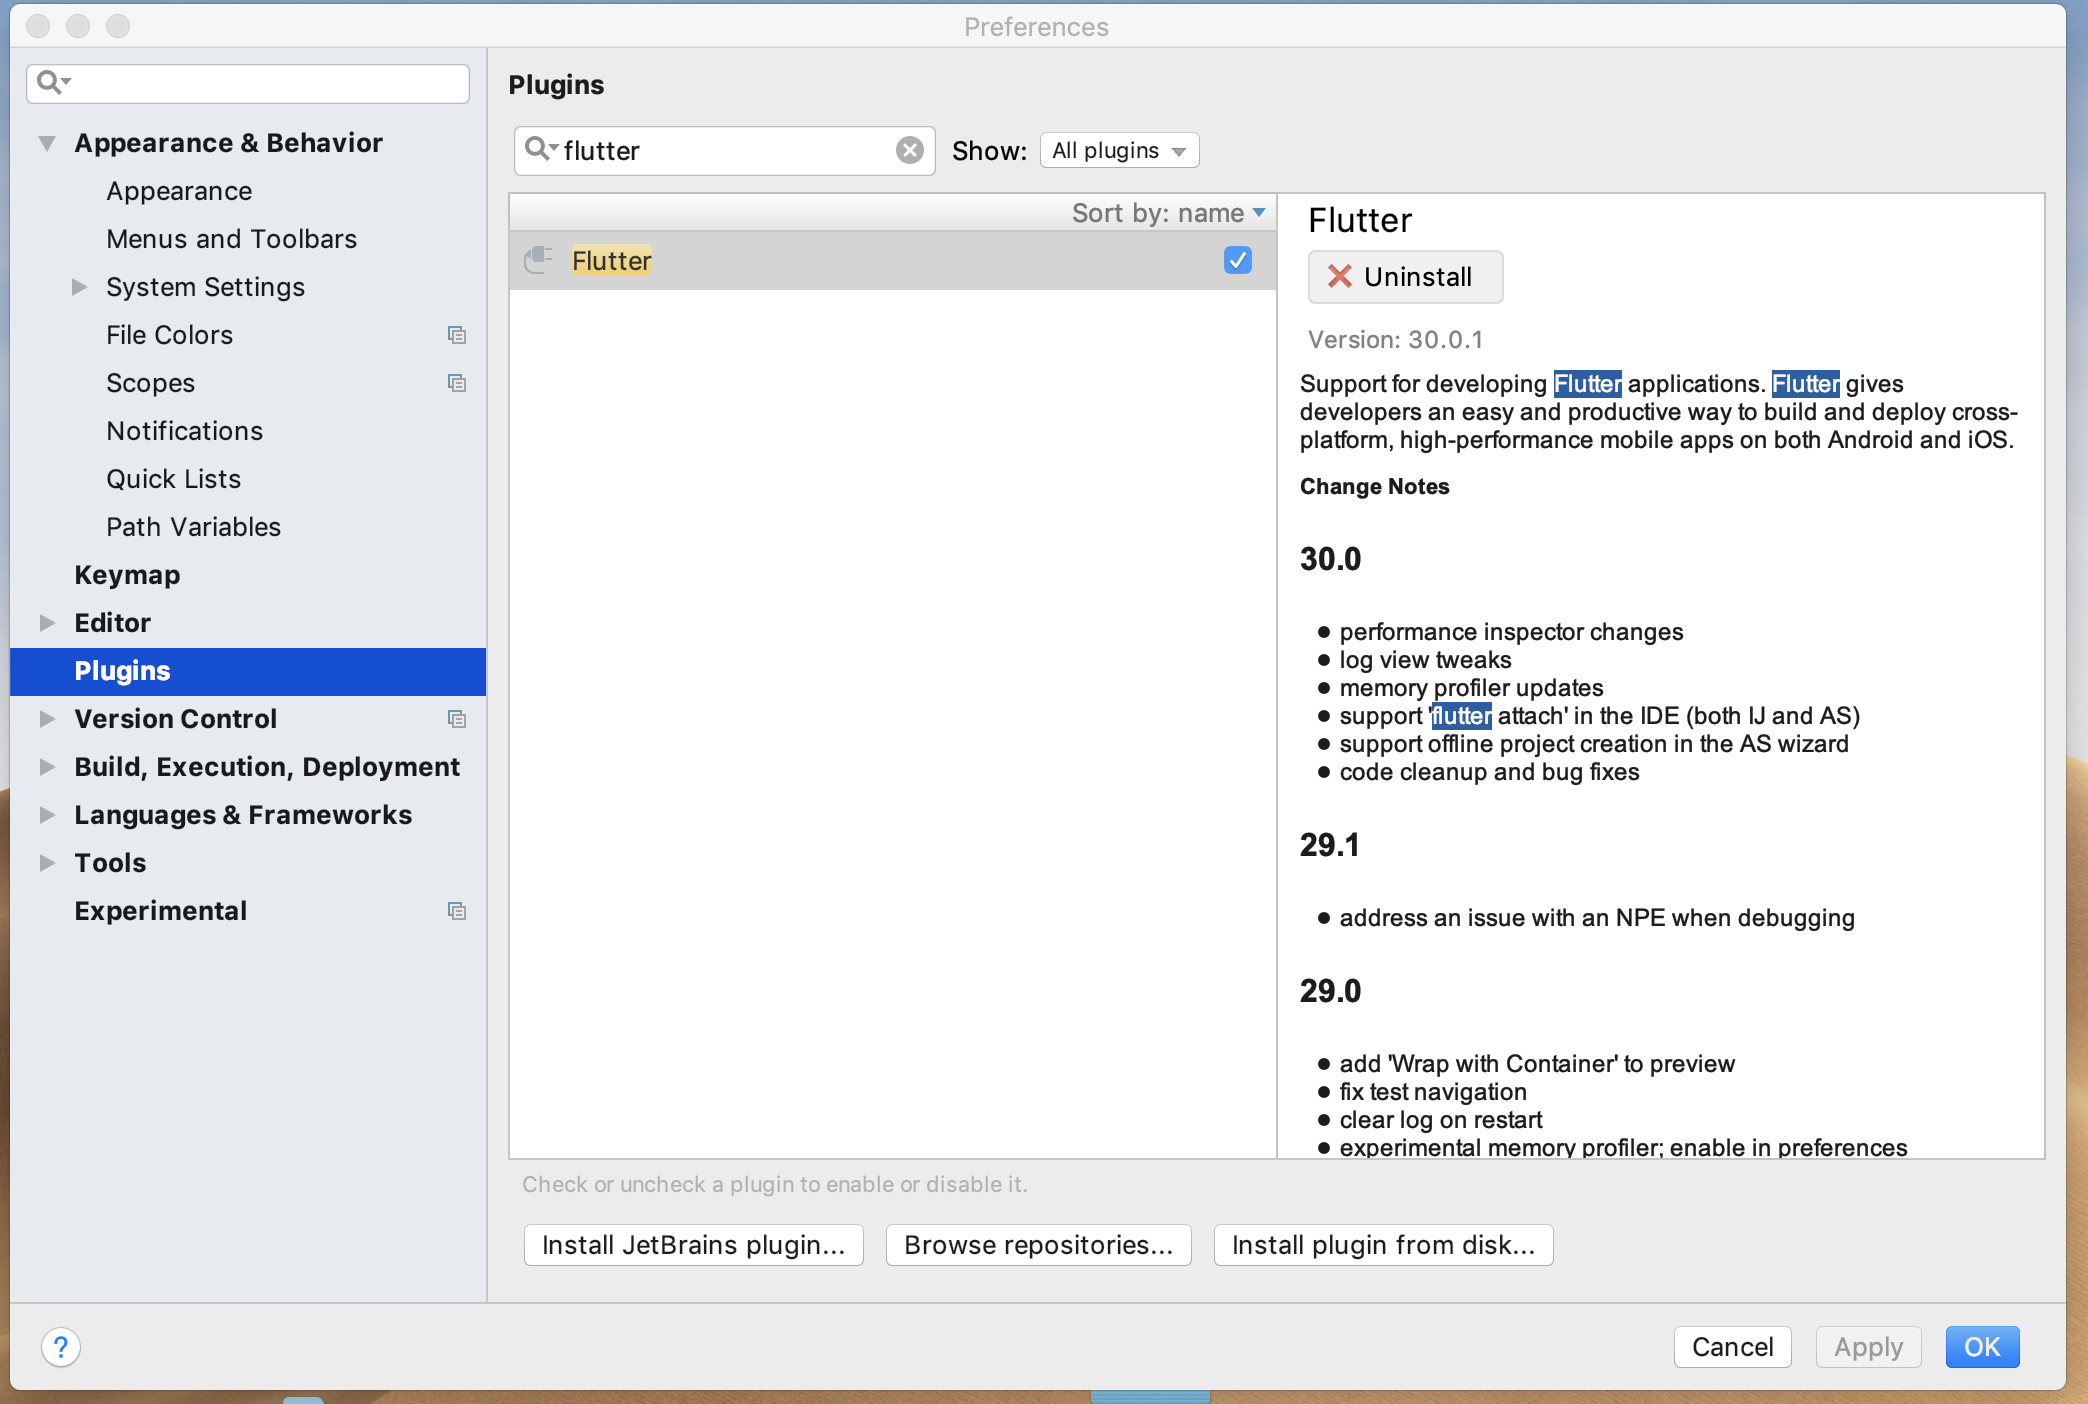
Task: Click the Flutter plugin plug icon
Action: (539, 260)
